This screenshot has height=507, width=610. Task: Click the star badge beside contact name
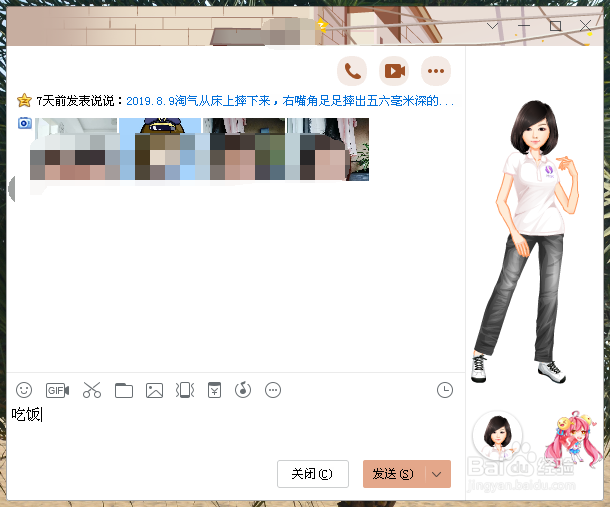(x=322, y=25)
